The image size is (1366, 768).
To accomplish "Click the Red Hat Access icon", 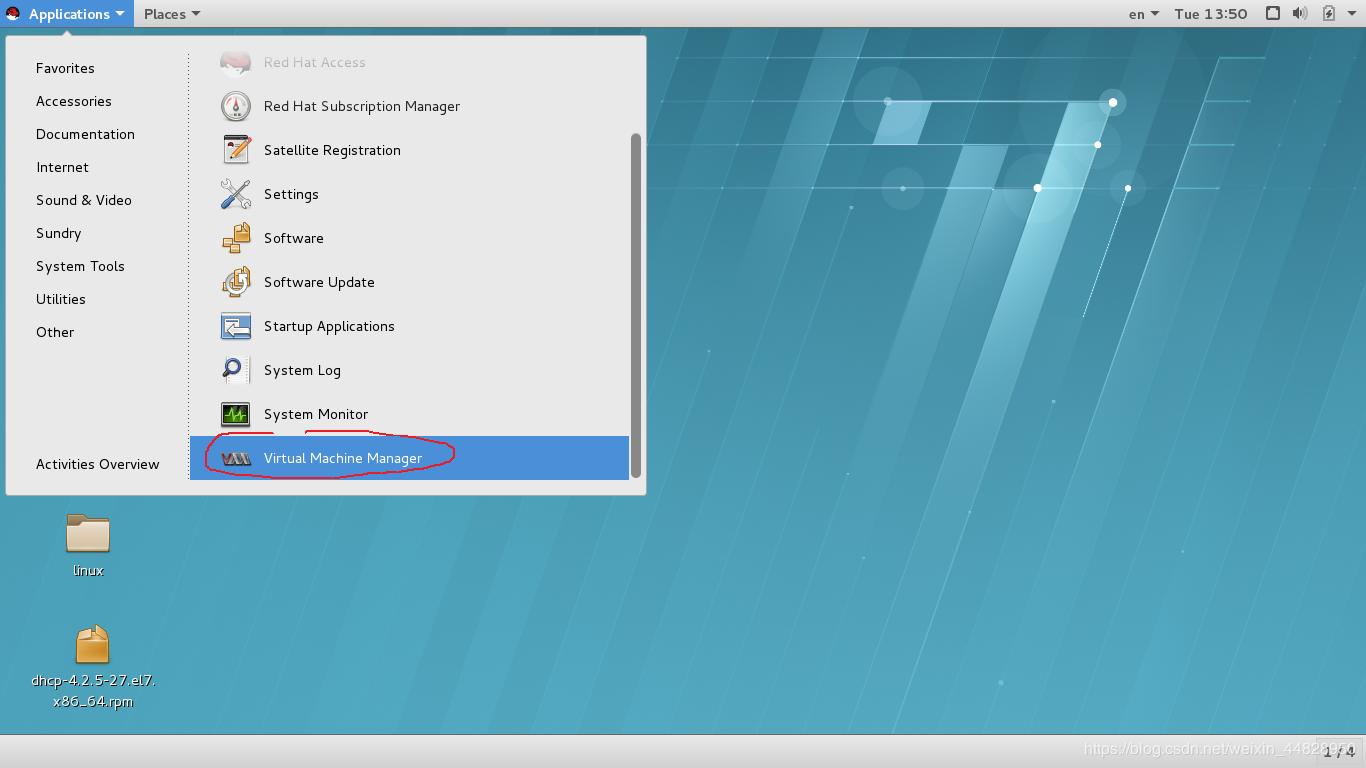I will click(235, 62).
